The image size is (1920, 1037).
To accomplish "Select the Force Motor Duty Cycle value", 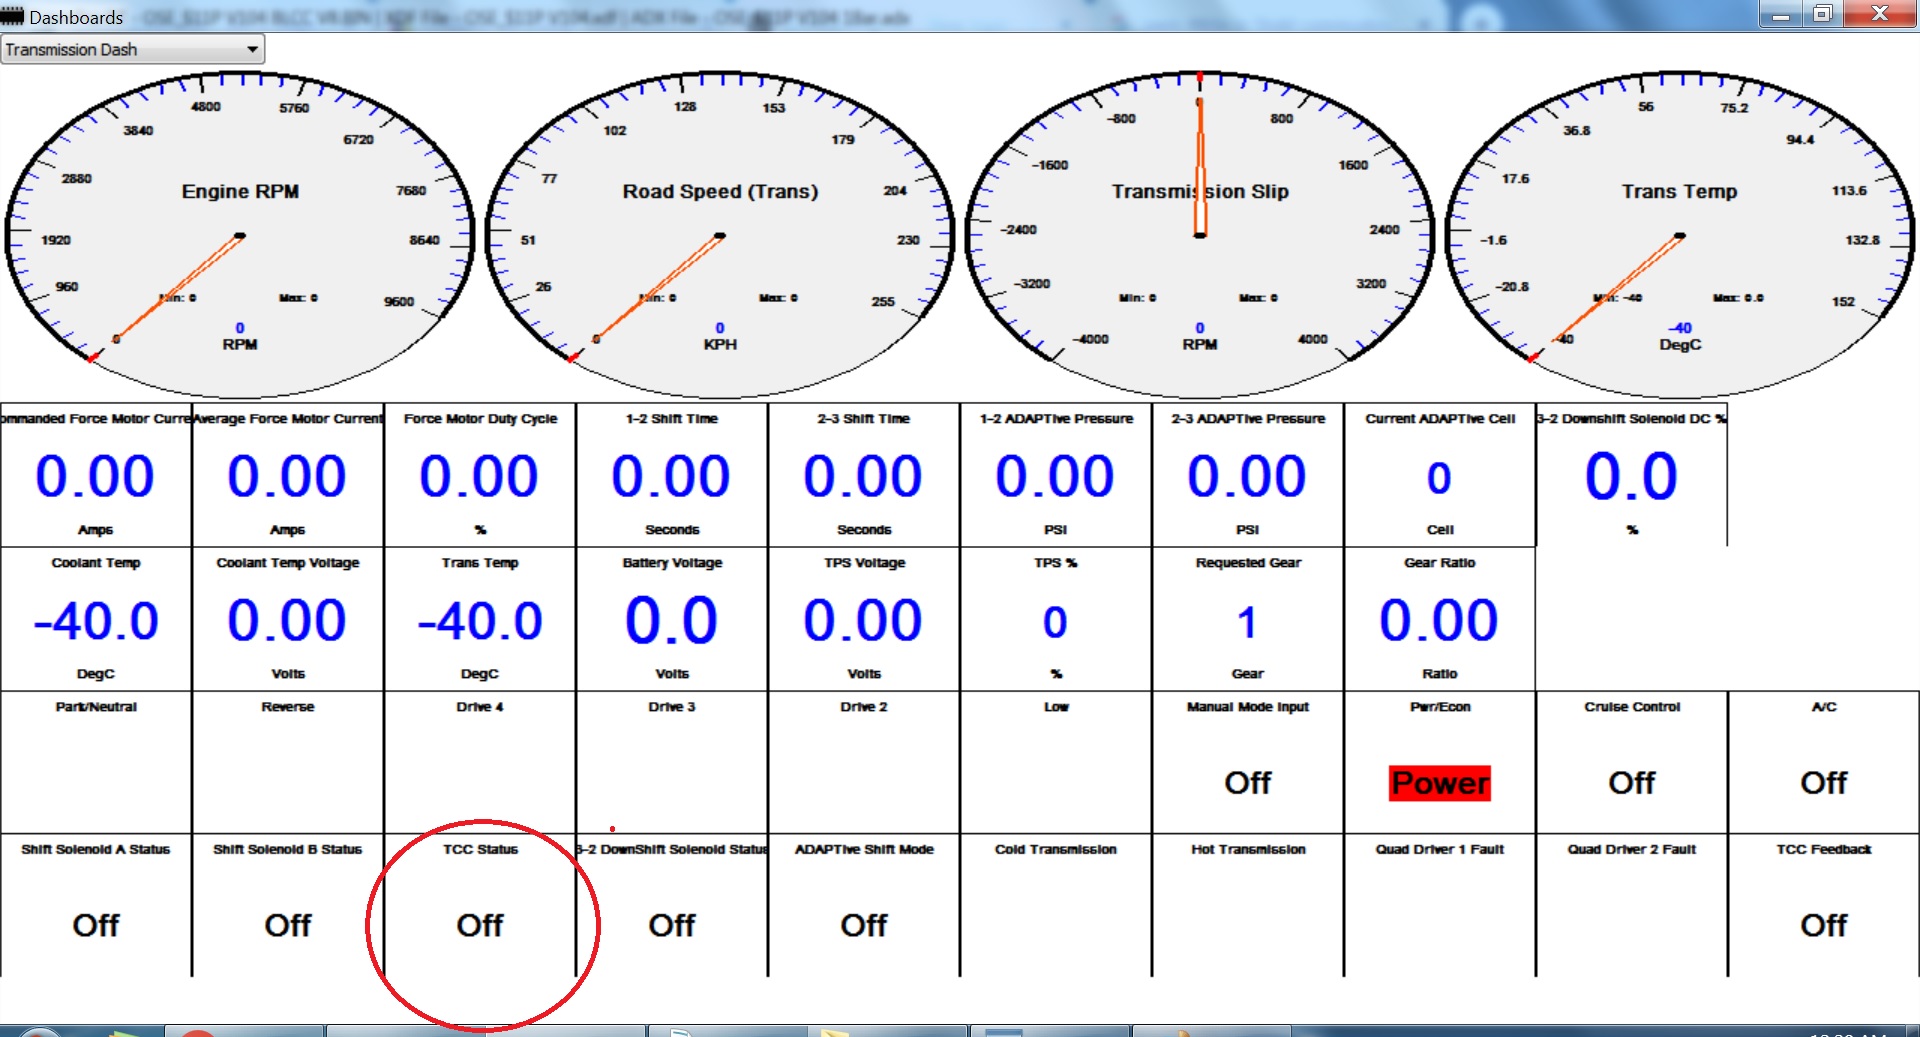I will pyautogui.click(x=479, y=476).
